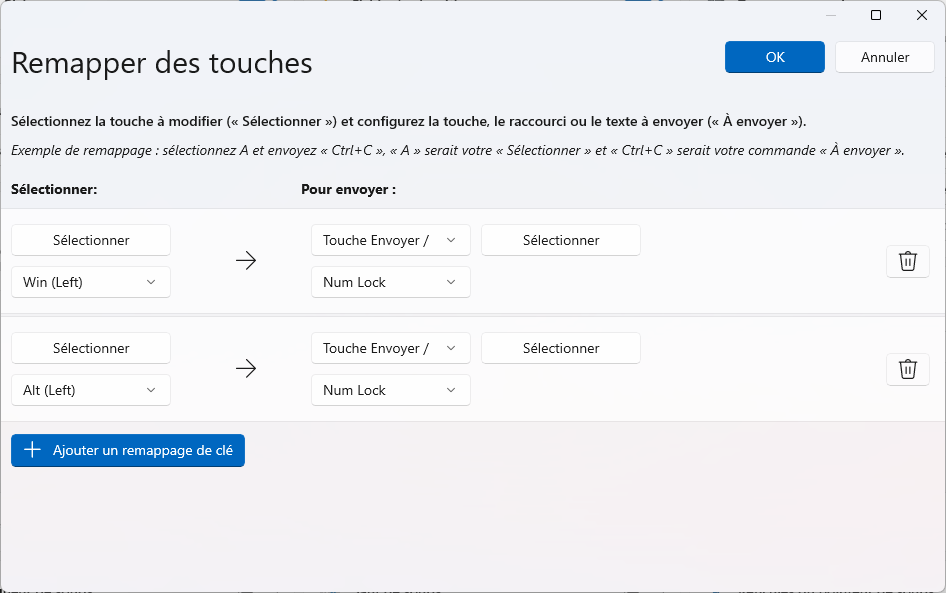Screen dimensions: 946x593
Task: Click the arrow icon in the Alt (Left) row
Action: pos(246,369)
